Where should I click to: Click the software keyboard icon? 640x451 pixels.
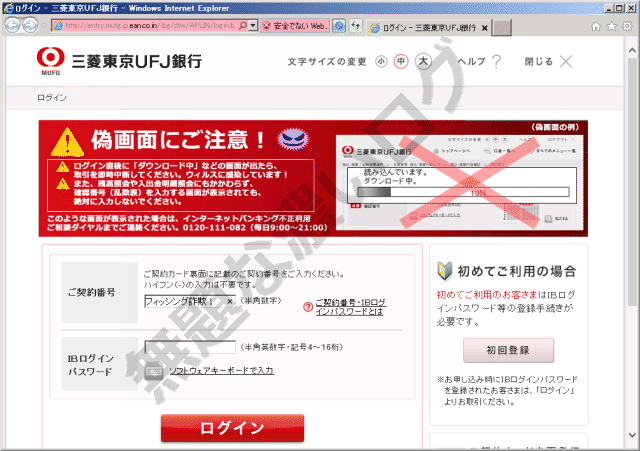[154, 371]
